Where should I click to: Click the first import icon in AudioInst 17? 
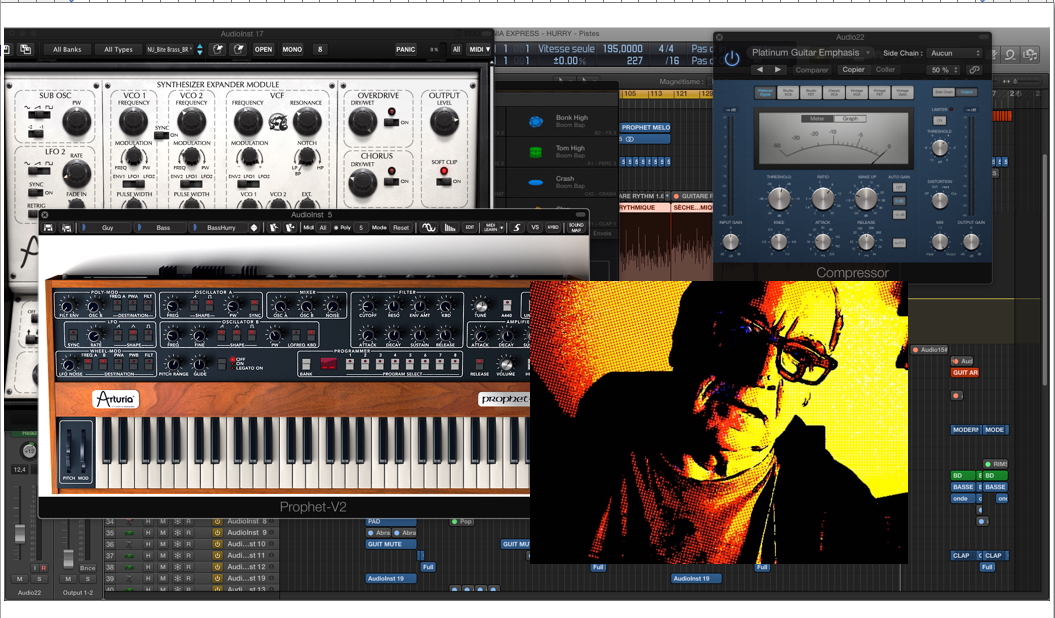(218, 49)
